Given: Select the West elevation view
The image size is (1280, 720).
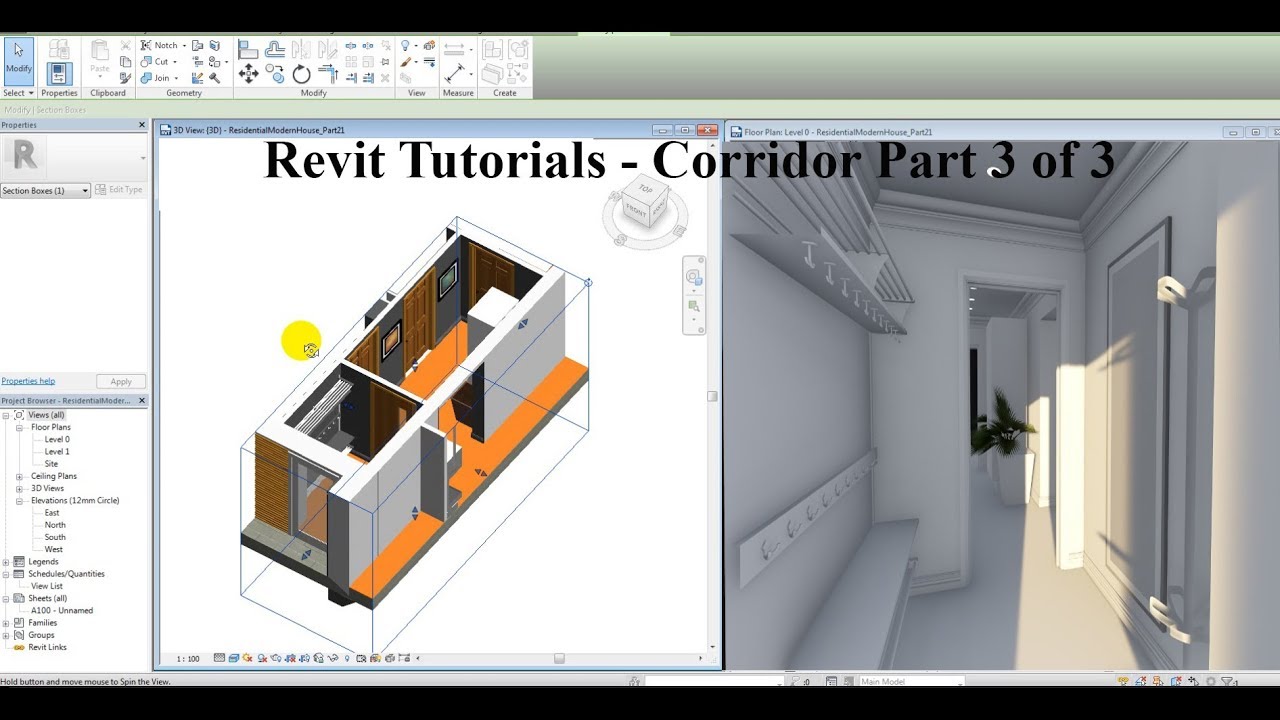Looking at the screenshot, I should [54, 549].
